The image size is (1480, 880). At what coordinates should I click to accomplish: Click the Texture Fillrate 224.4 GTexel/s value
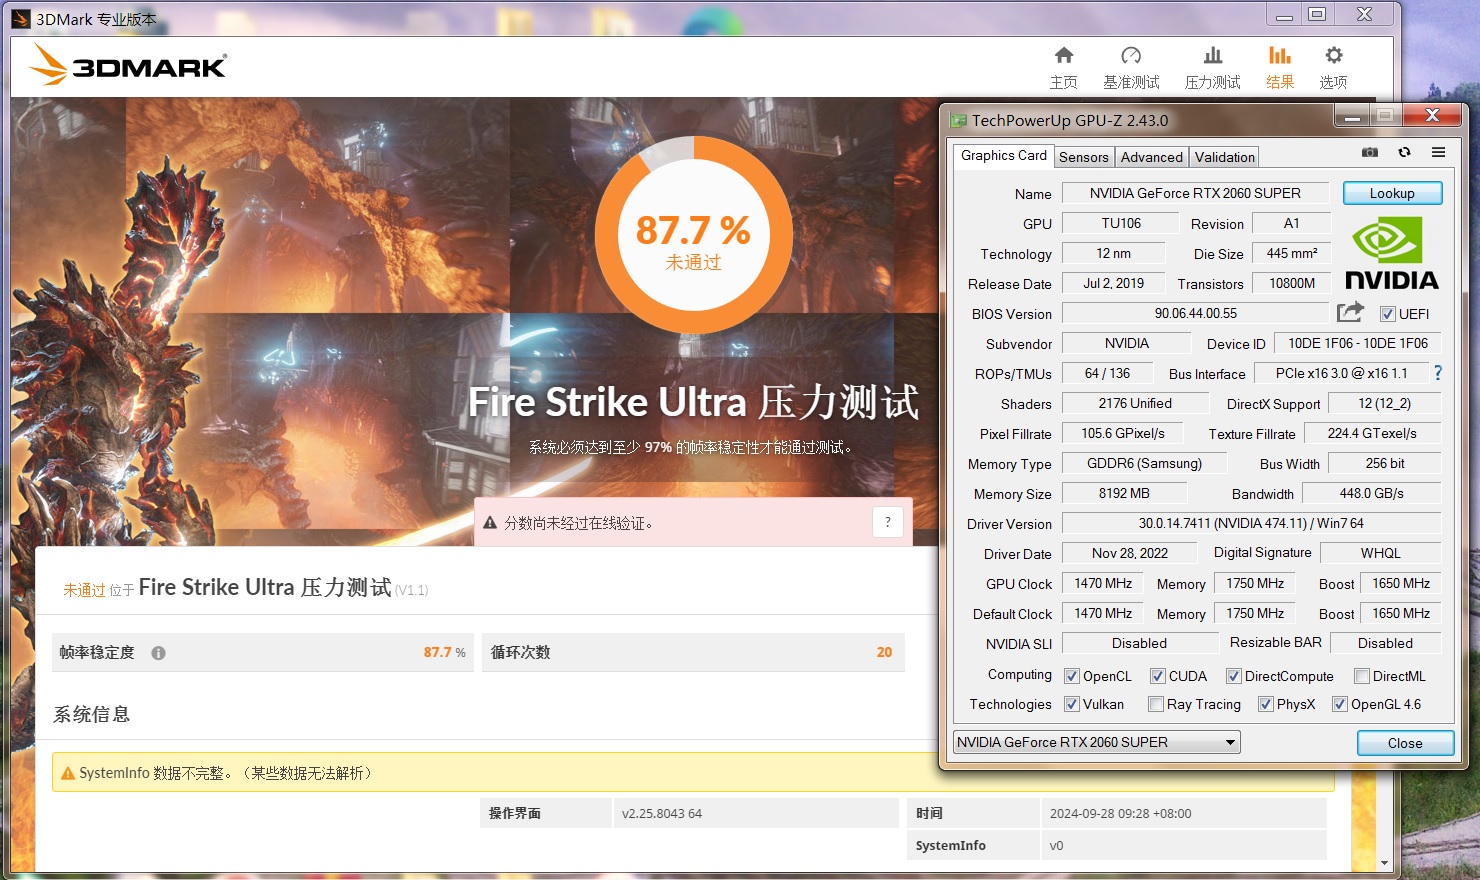(x=1372, y=433)
